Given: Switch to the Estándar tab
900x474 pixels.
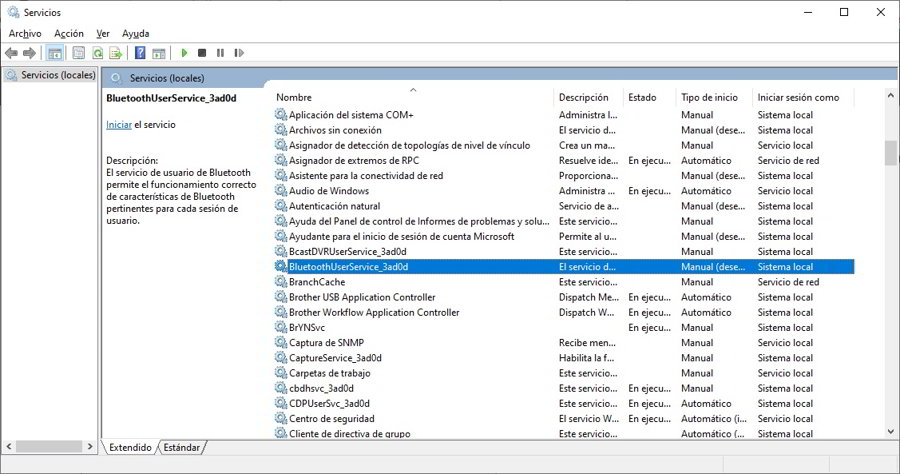Looking at the screenshot, I should [181, 447].
